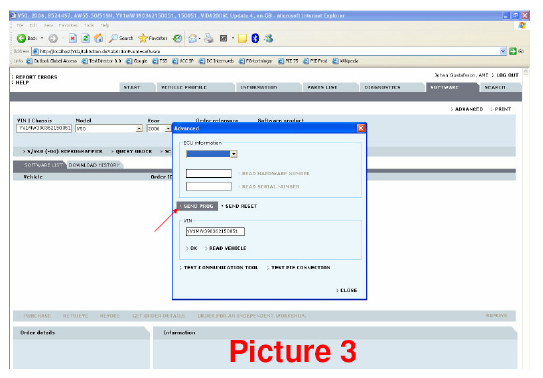The height and width of the screenshot is (378, 543).
Task: Open the IE File menu
Action: coord(20,25)
